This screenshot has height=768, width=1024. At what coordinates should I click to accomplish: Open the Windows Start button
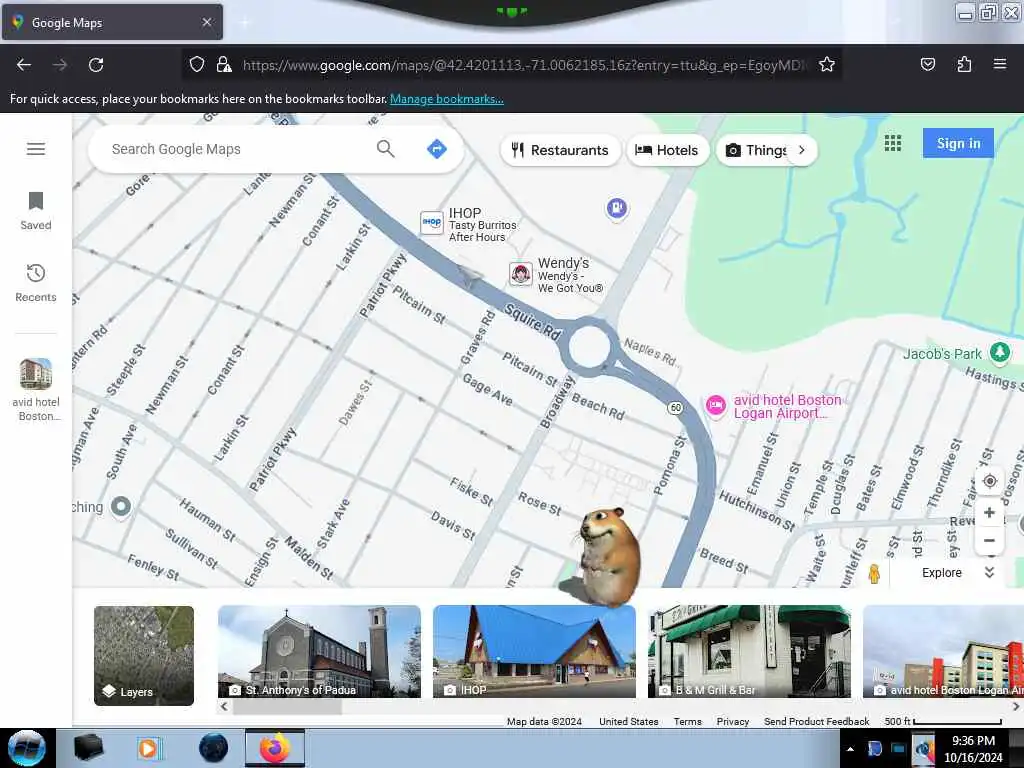pos(27,748)
